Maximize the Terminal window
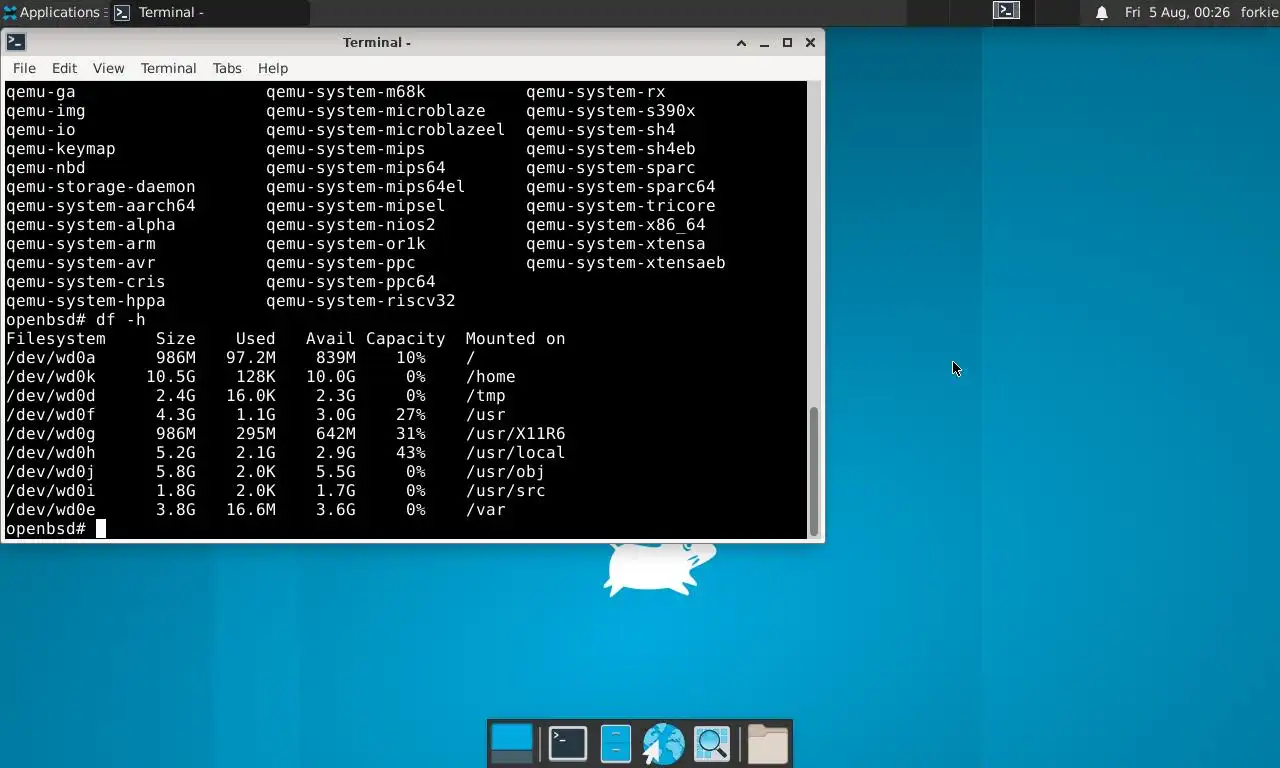This screenshot has height=768, width=1280. 787,42
